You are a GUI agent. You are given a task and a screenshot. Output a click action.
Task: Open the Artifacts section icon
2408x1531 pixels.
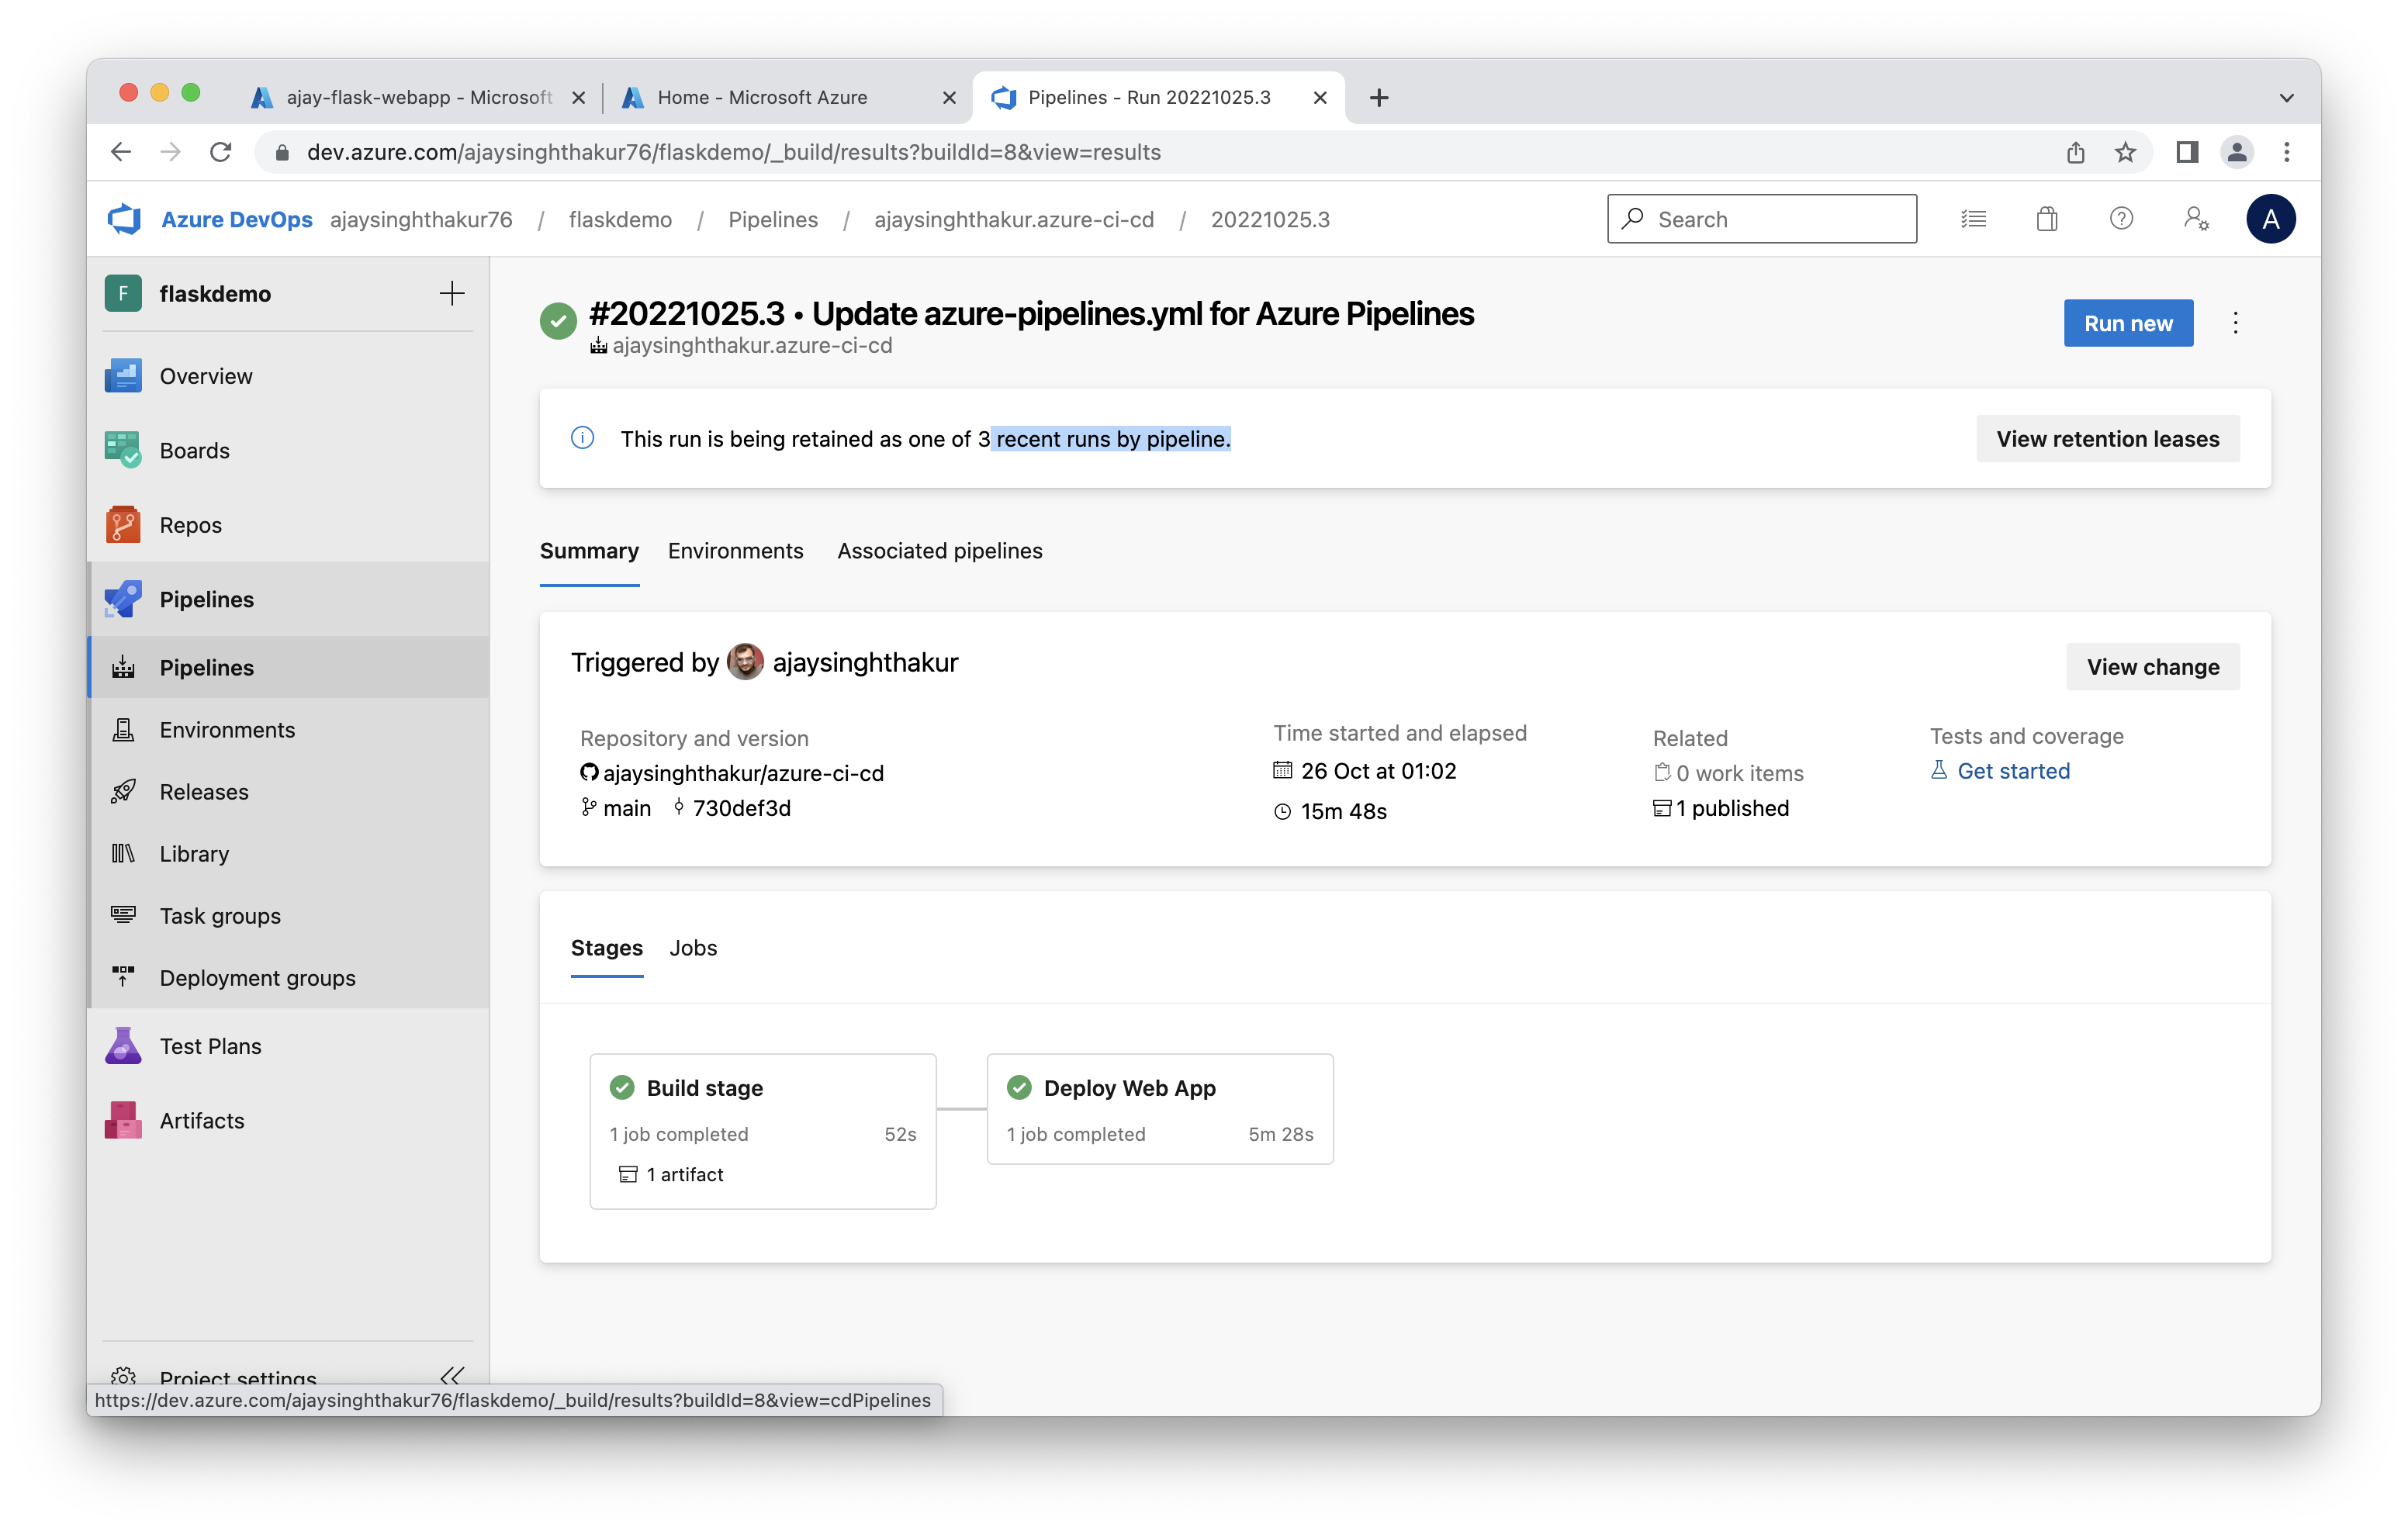click(123, 1120)
